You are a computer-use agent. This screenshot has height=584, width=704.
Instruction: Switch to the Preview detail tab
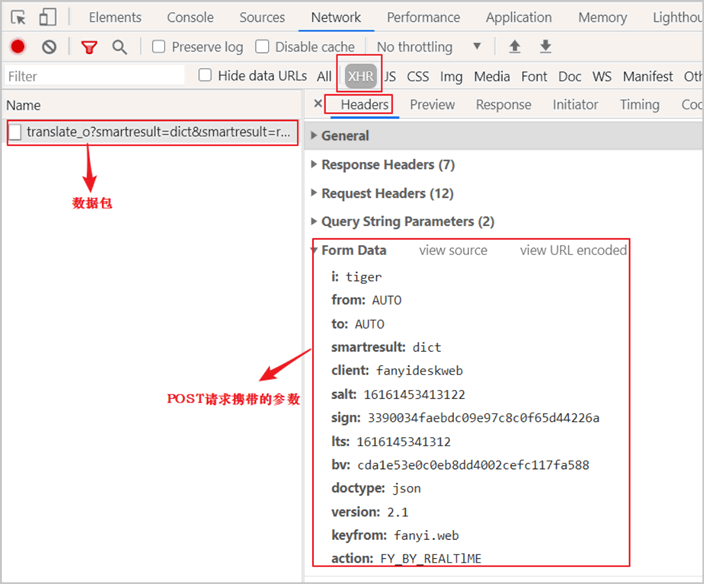432,104
